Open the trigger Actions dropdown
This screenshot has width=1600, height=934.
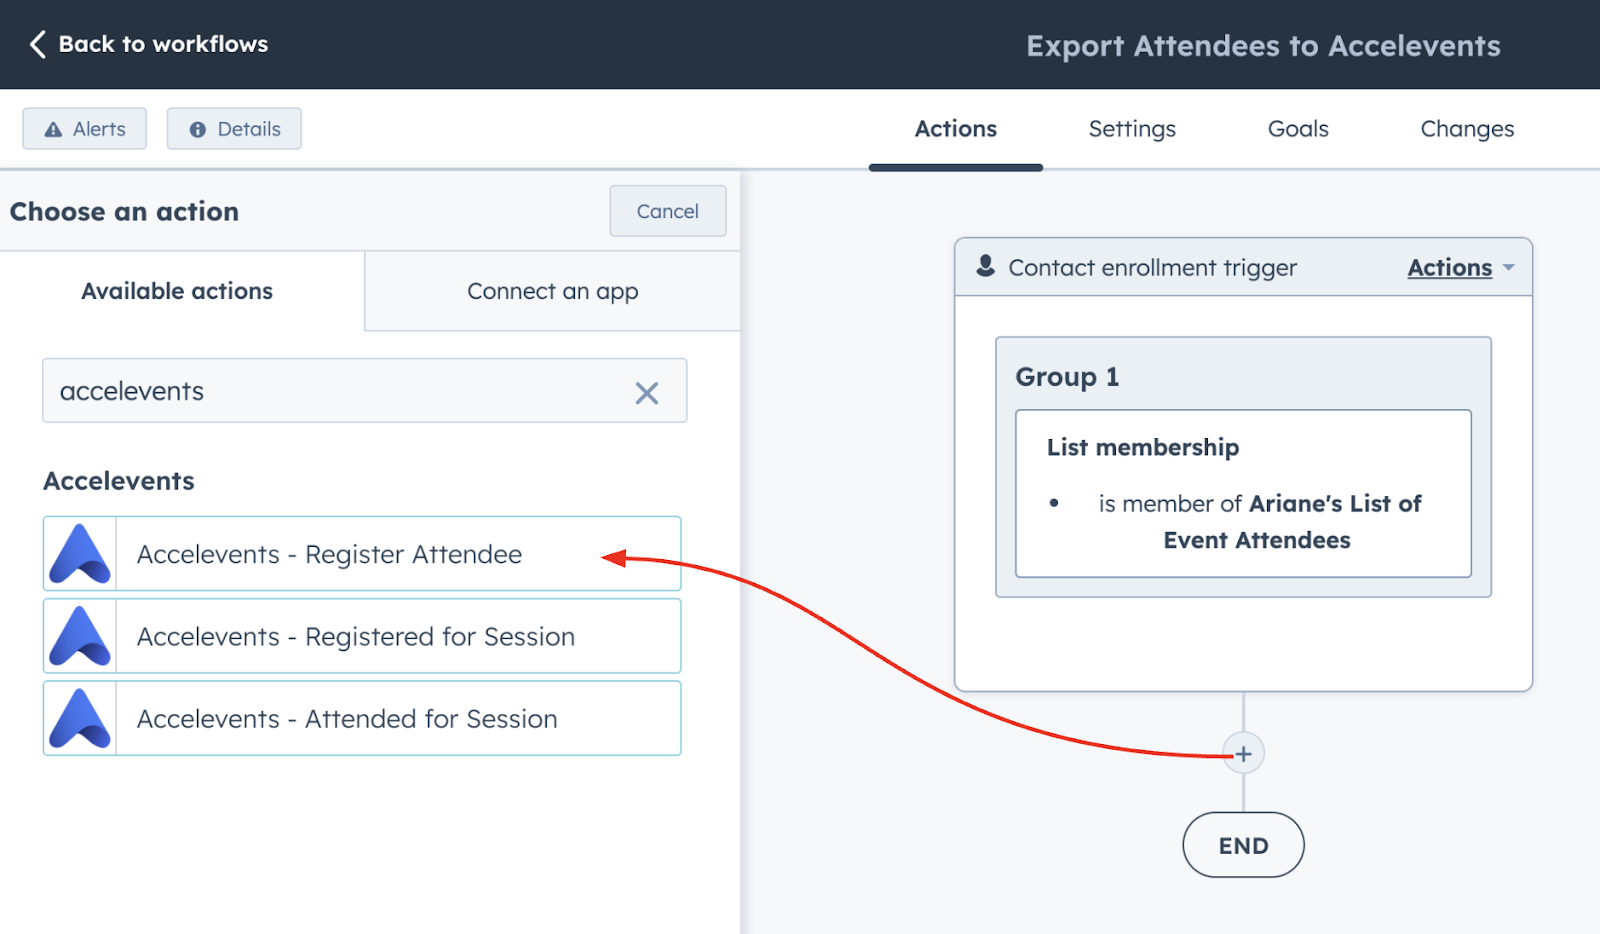pyautogui.click(x=1461, y=268)
